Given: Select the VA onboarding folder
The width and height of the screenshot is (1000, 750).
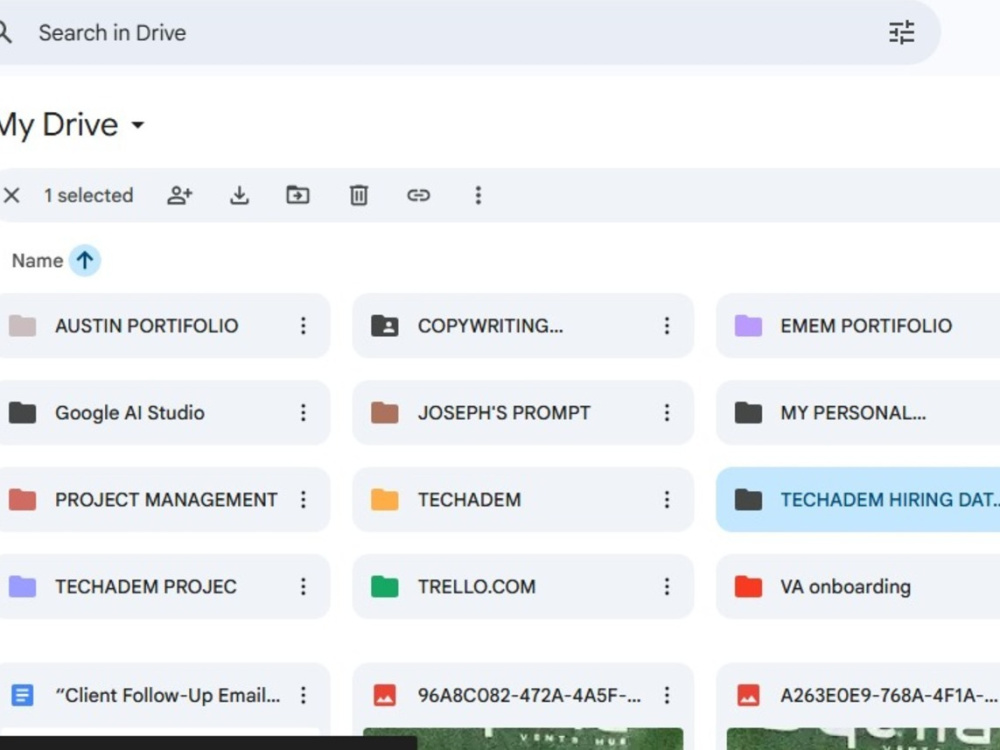Looking at the screenshot, I should (x=858, y=586).
